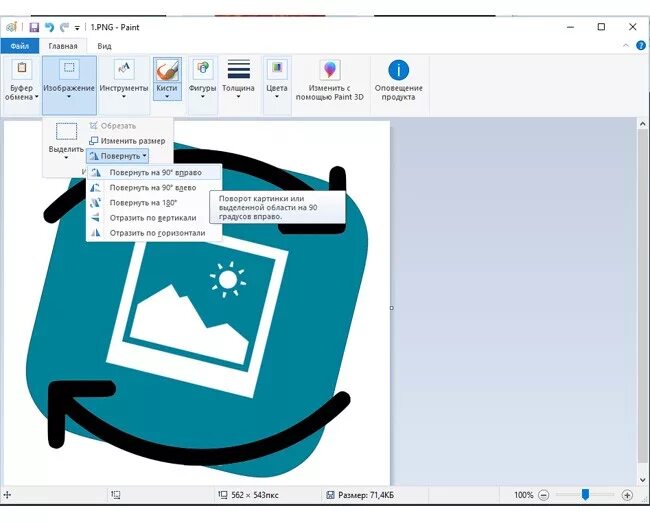Screen dimensions: 650x522
Task: Click the Save icon in the title bar
Action: [x=34, y=27]
